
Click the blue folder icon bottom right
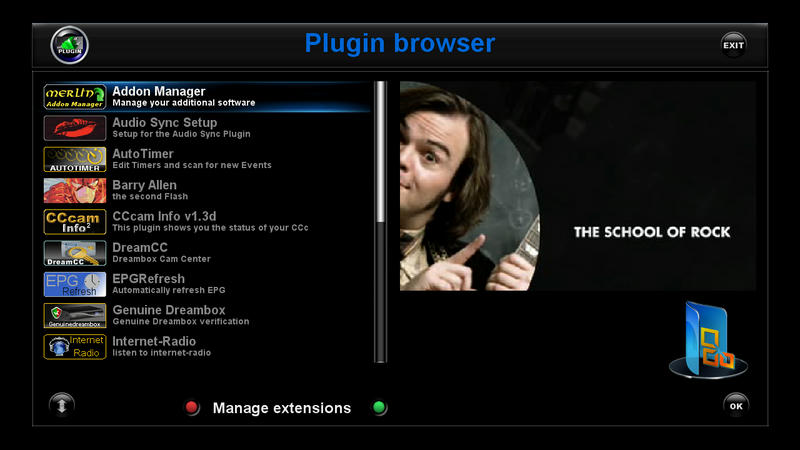click(708, 340)
